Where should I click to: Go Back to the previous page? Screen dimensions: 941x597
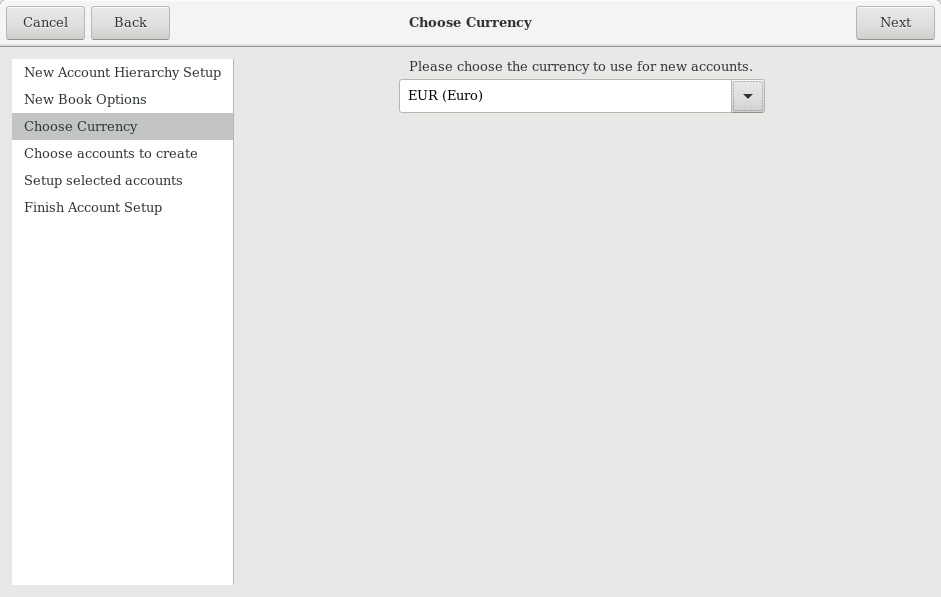click(x=130, y=22)
